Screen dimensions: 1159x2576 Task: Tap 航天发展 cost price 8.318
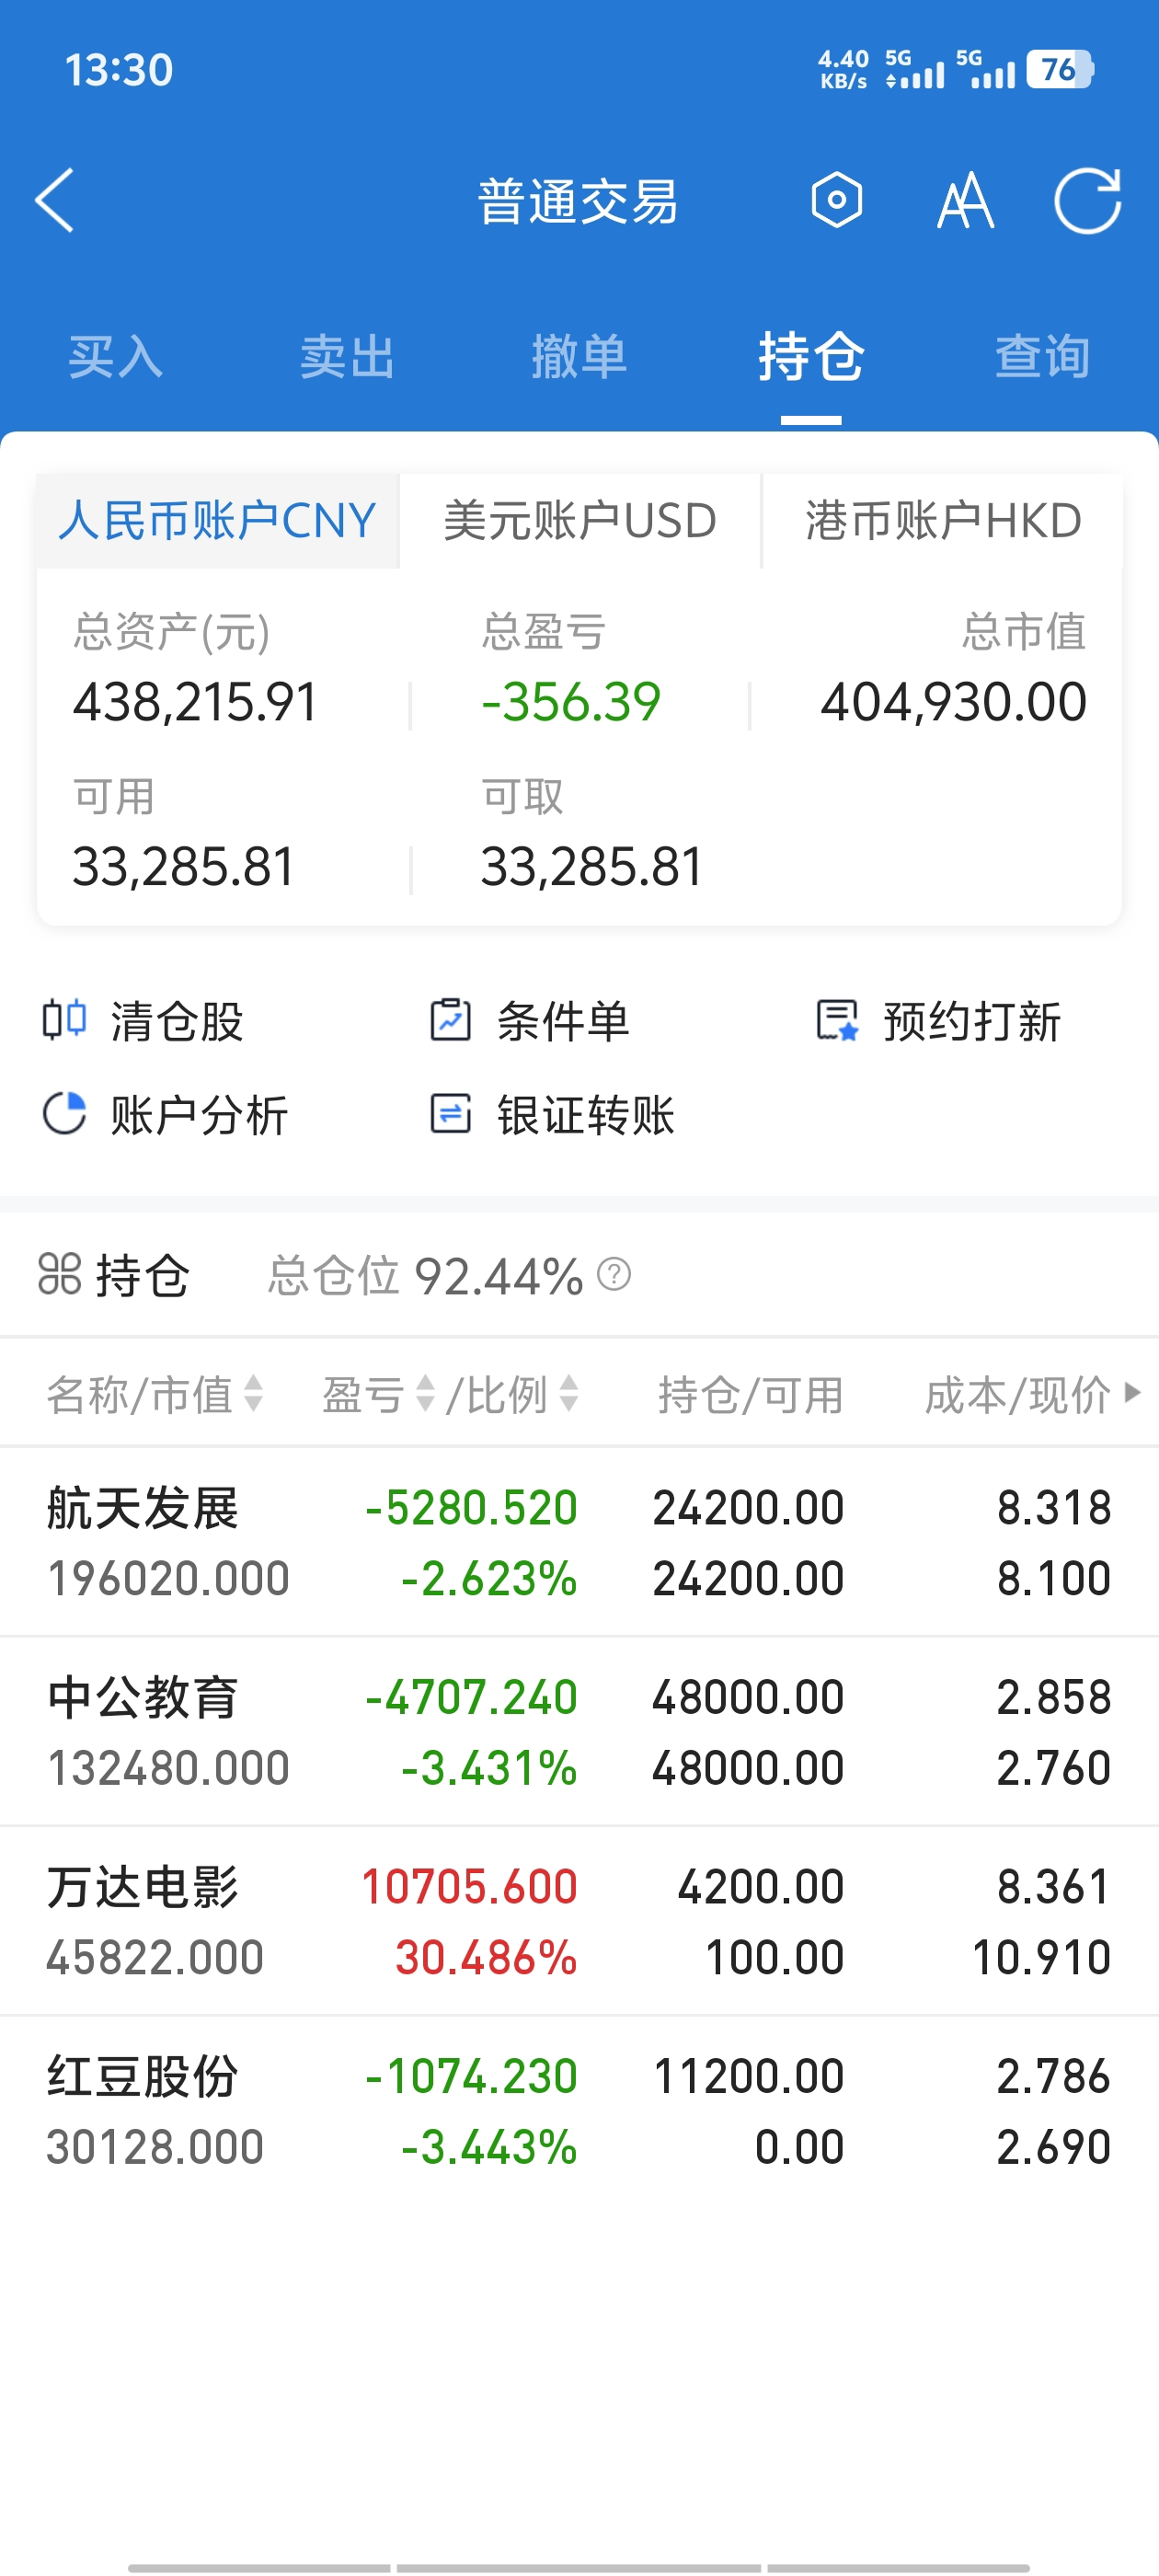click(x=1054, y=1507)
